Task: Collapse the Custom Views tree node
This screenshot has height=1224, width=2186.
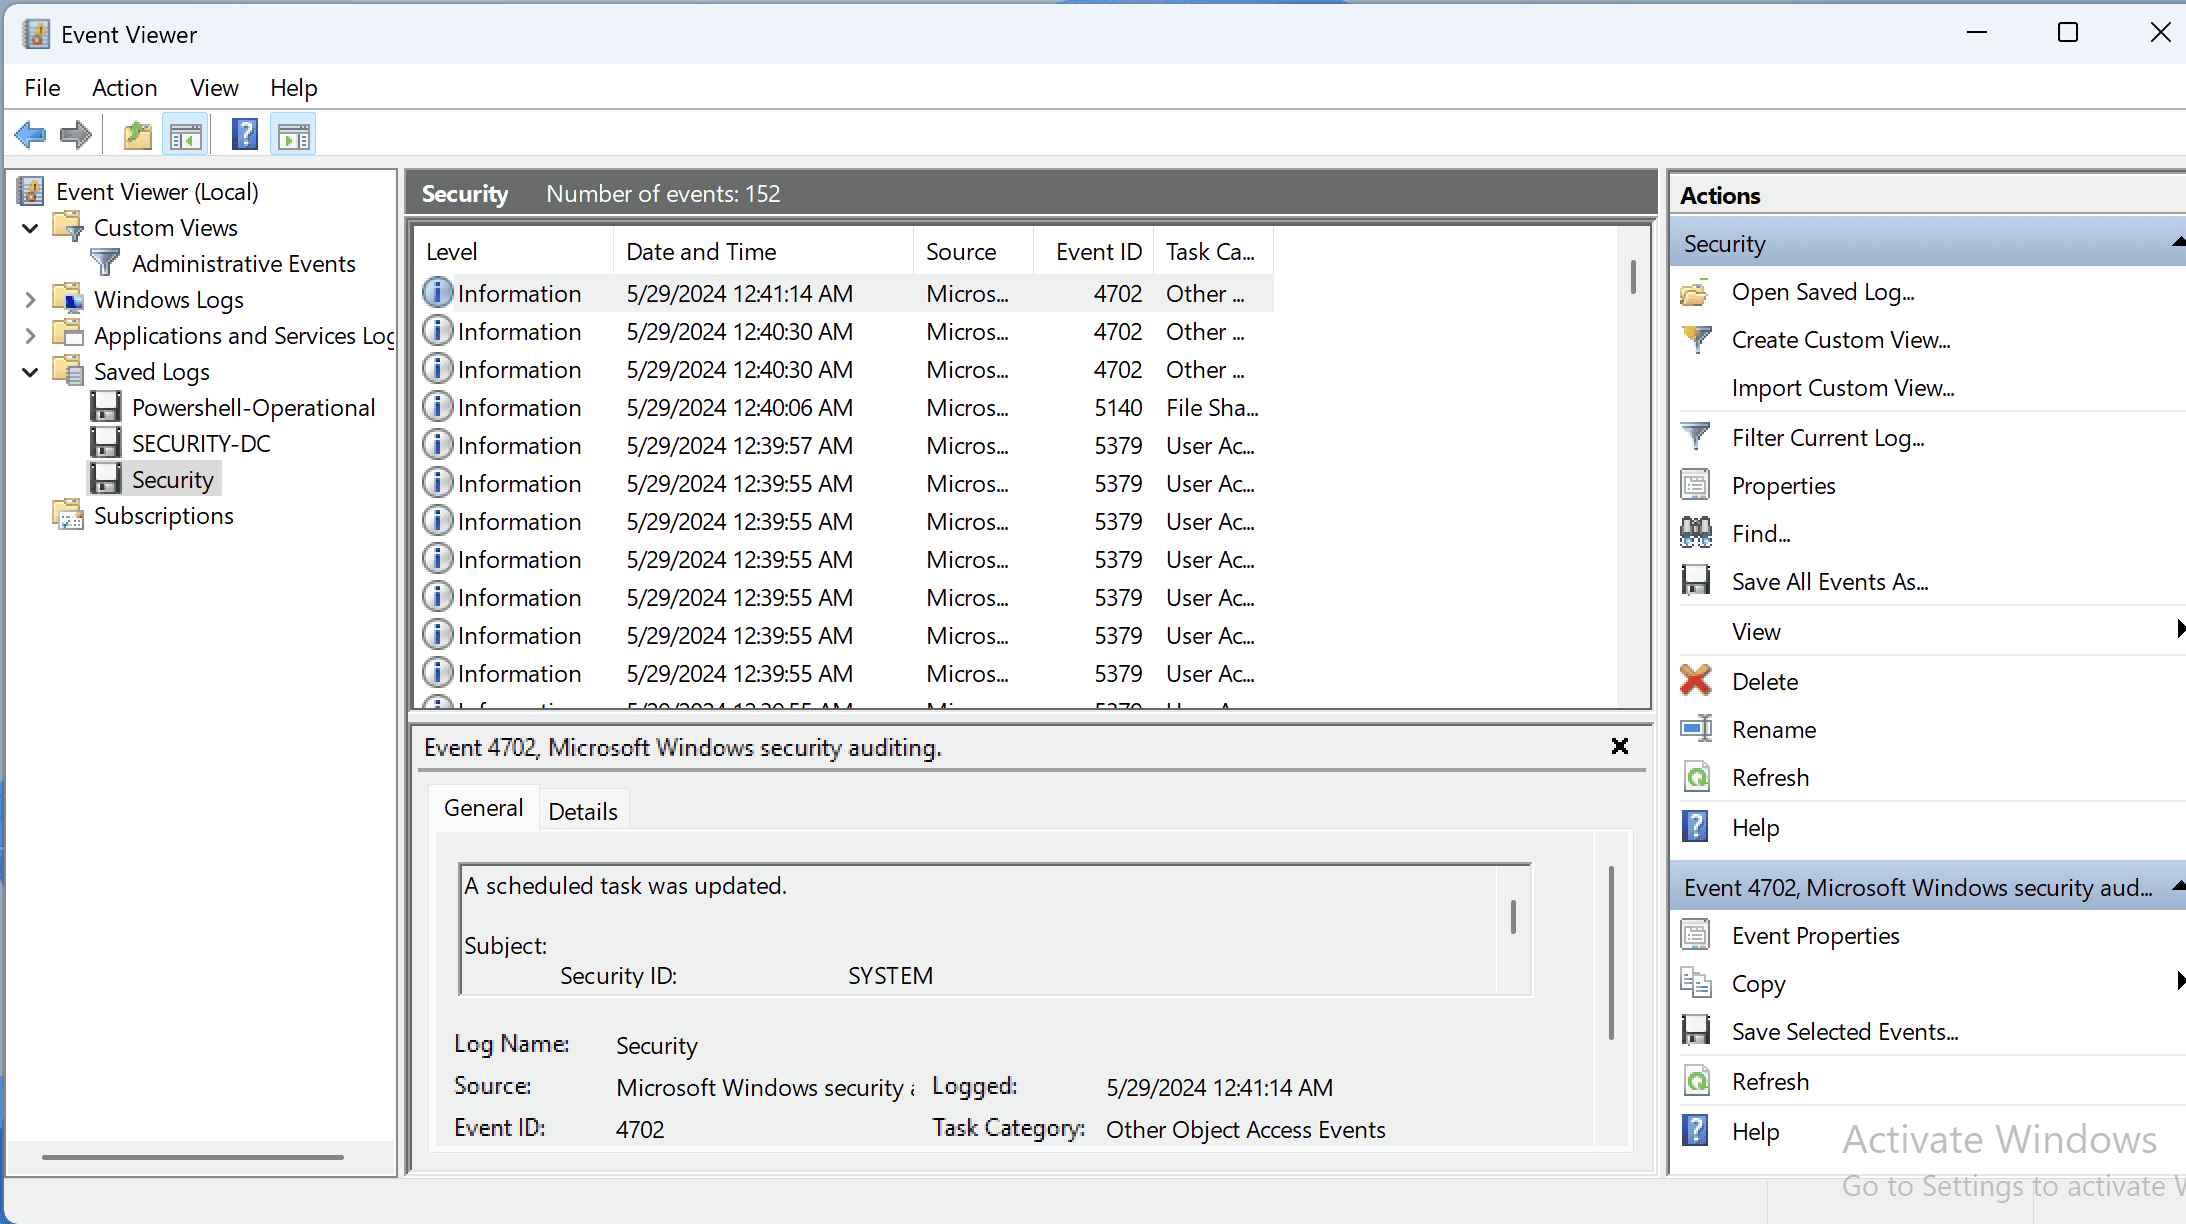Action: click(x=30, y=227)
